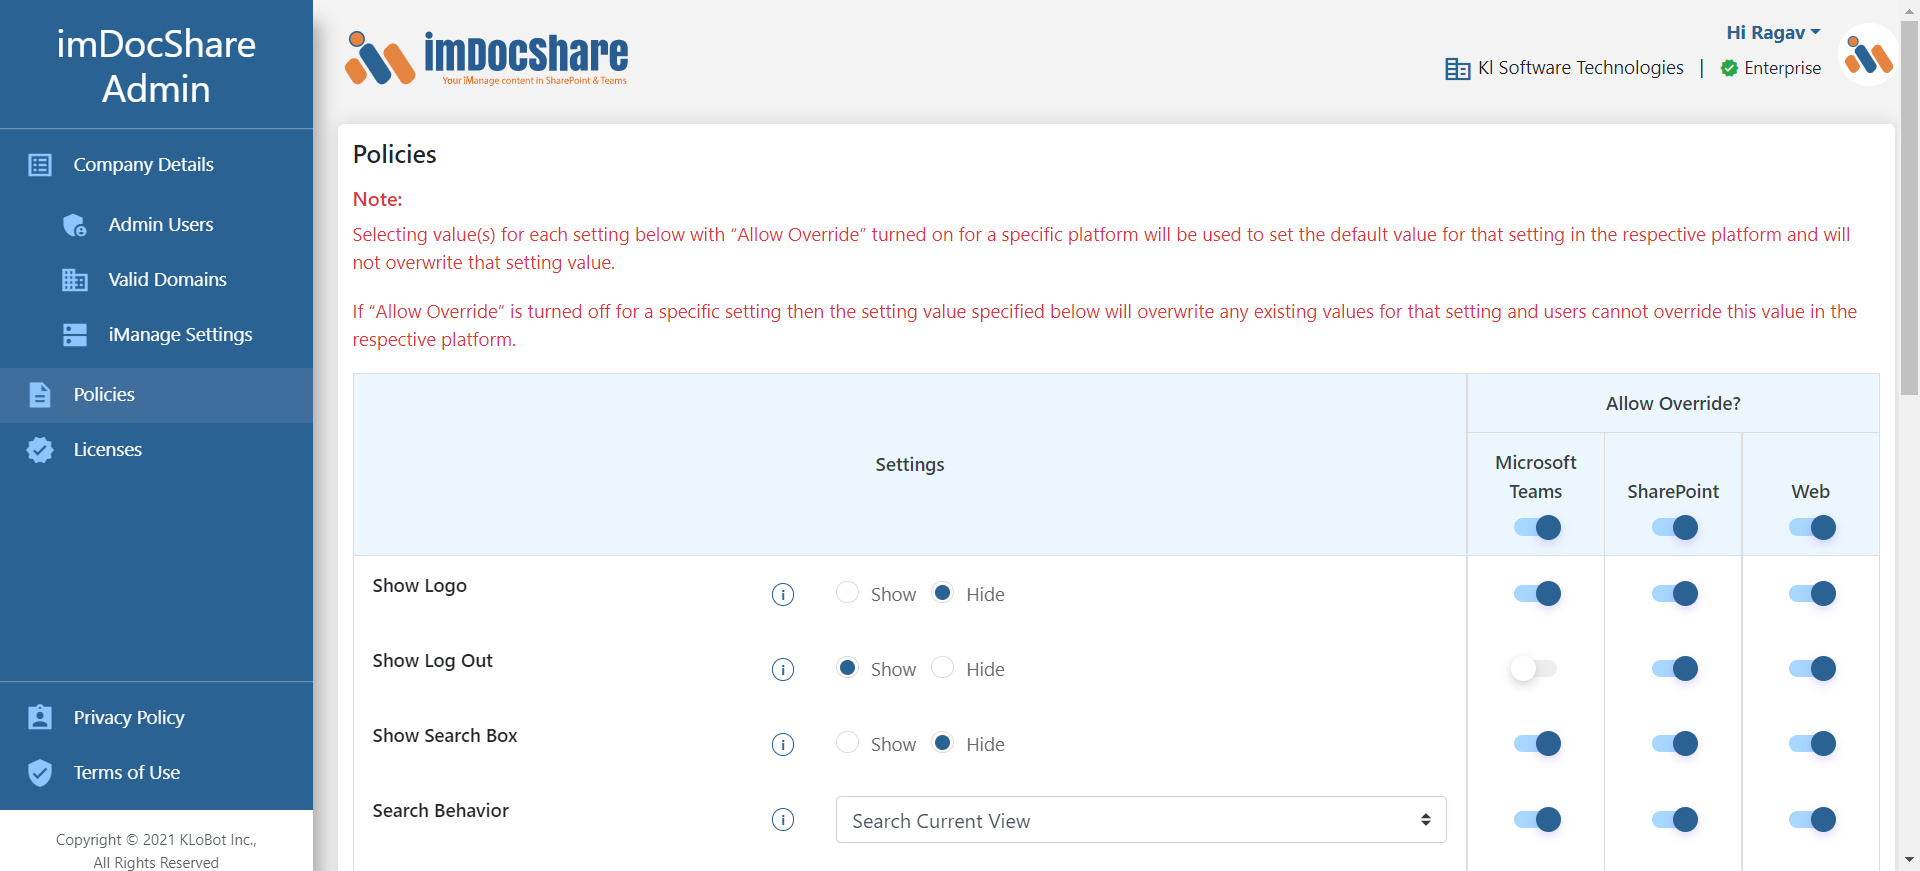Select Hide radio for Show Search Box
This screenshot has width=1920, height=871.
942,743
